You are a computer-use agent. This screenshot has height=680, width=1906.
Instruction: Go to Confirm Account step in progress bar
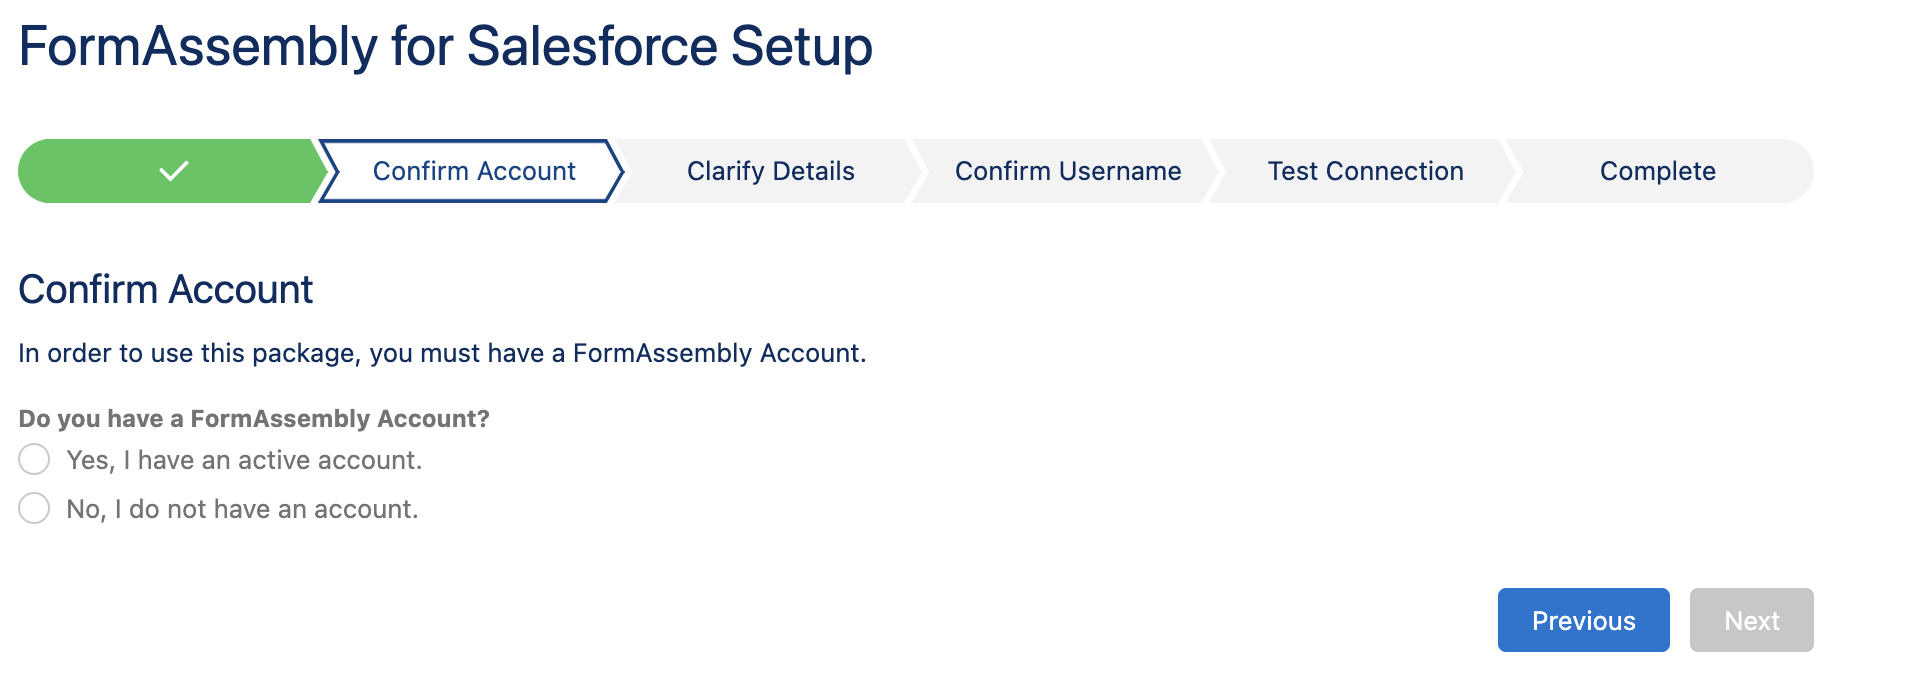(x=473, y=171)
